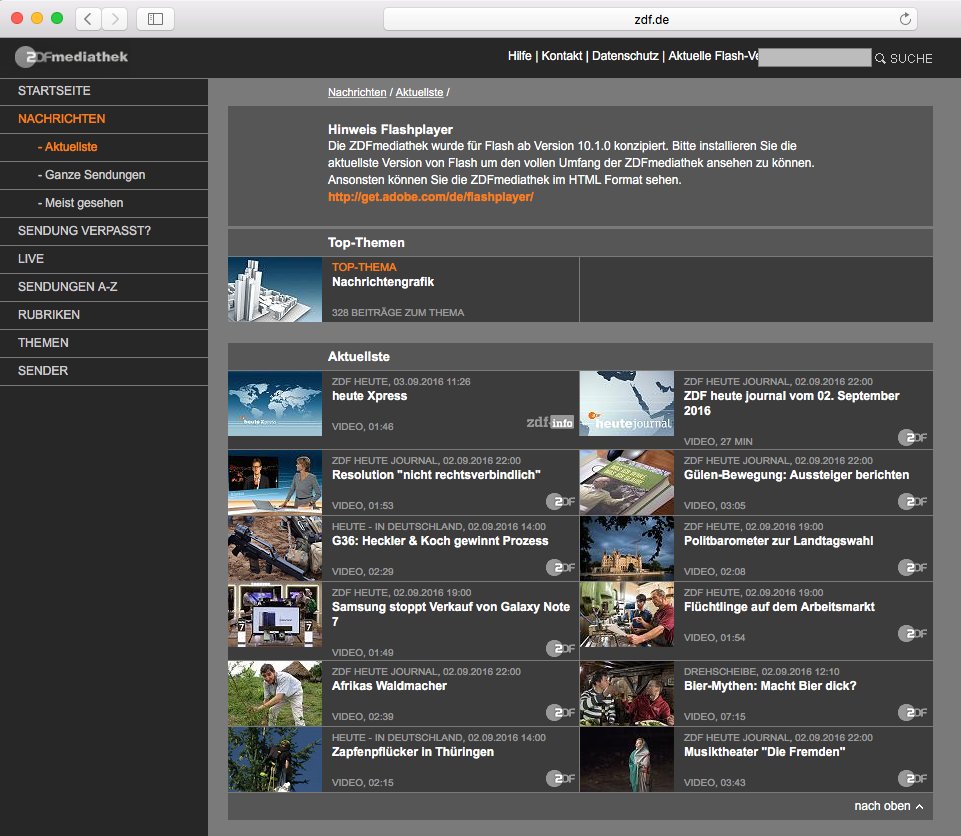Open 'ZDF heute journal vom 02. September 2016'
Screen dimensions: 961x836
pyautogui.click(x=791, y=403)
